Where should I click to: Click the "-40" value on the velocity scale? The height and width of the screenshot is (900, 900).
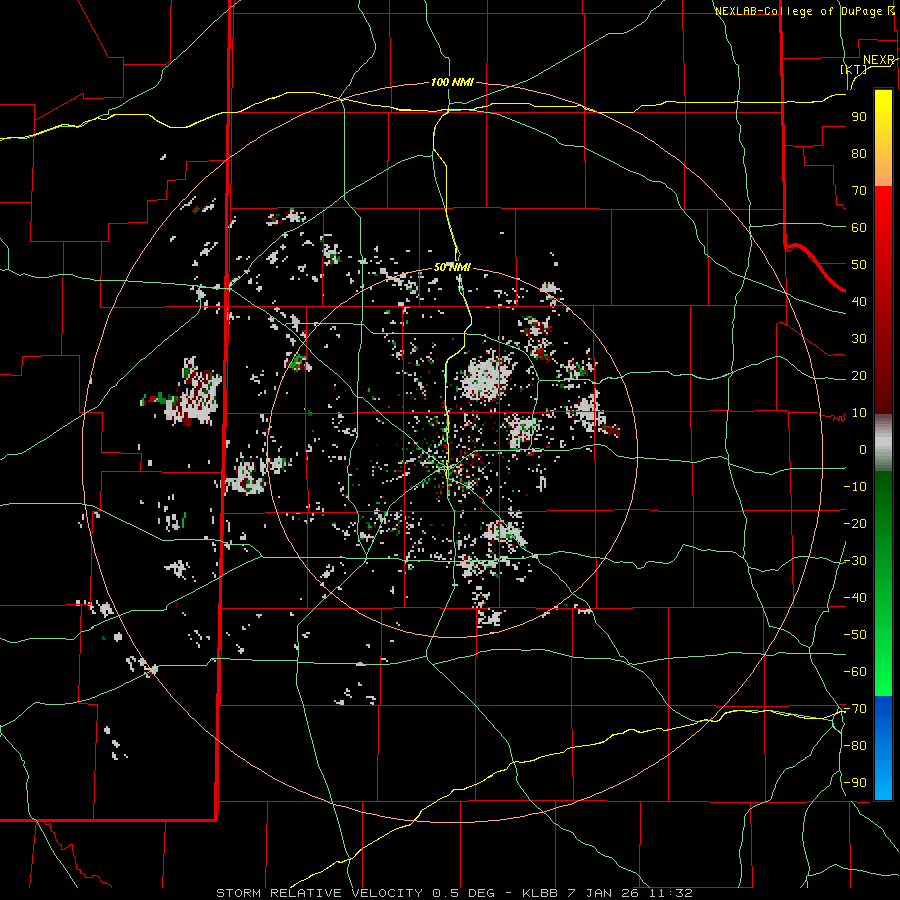[x=855, y=598]
